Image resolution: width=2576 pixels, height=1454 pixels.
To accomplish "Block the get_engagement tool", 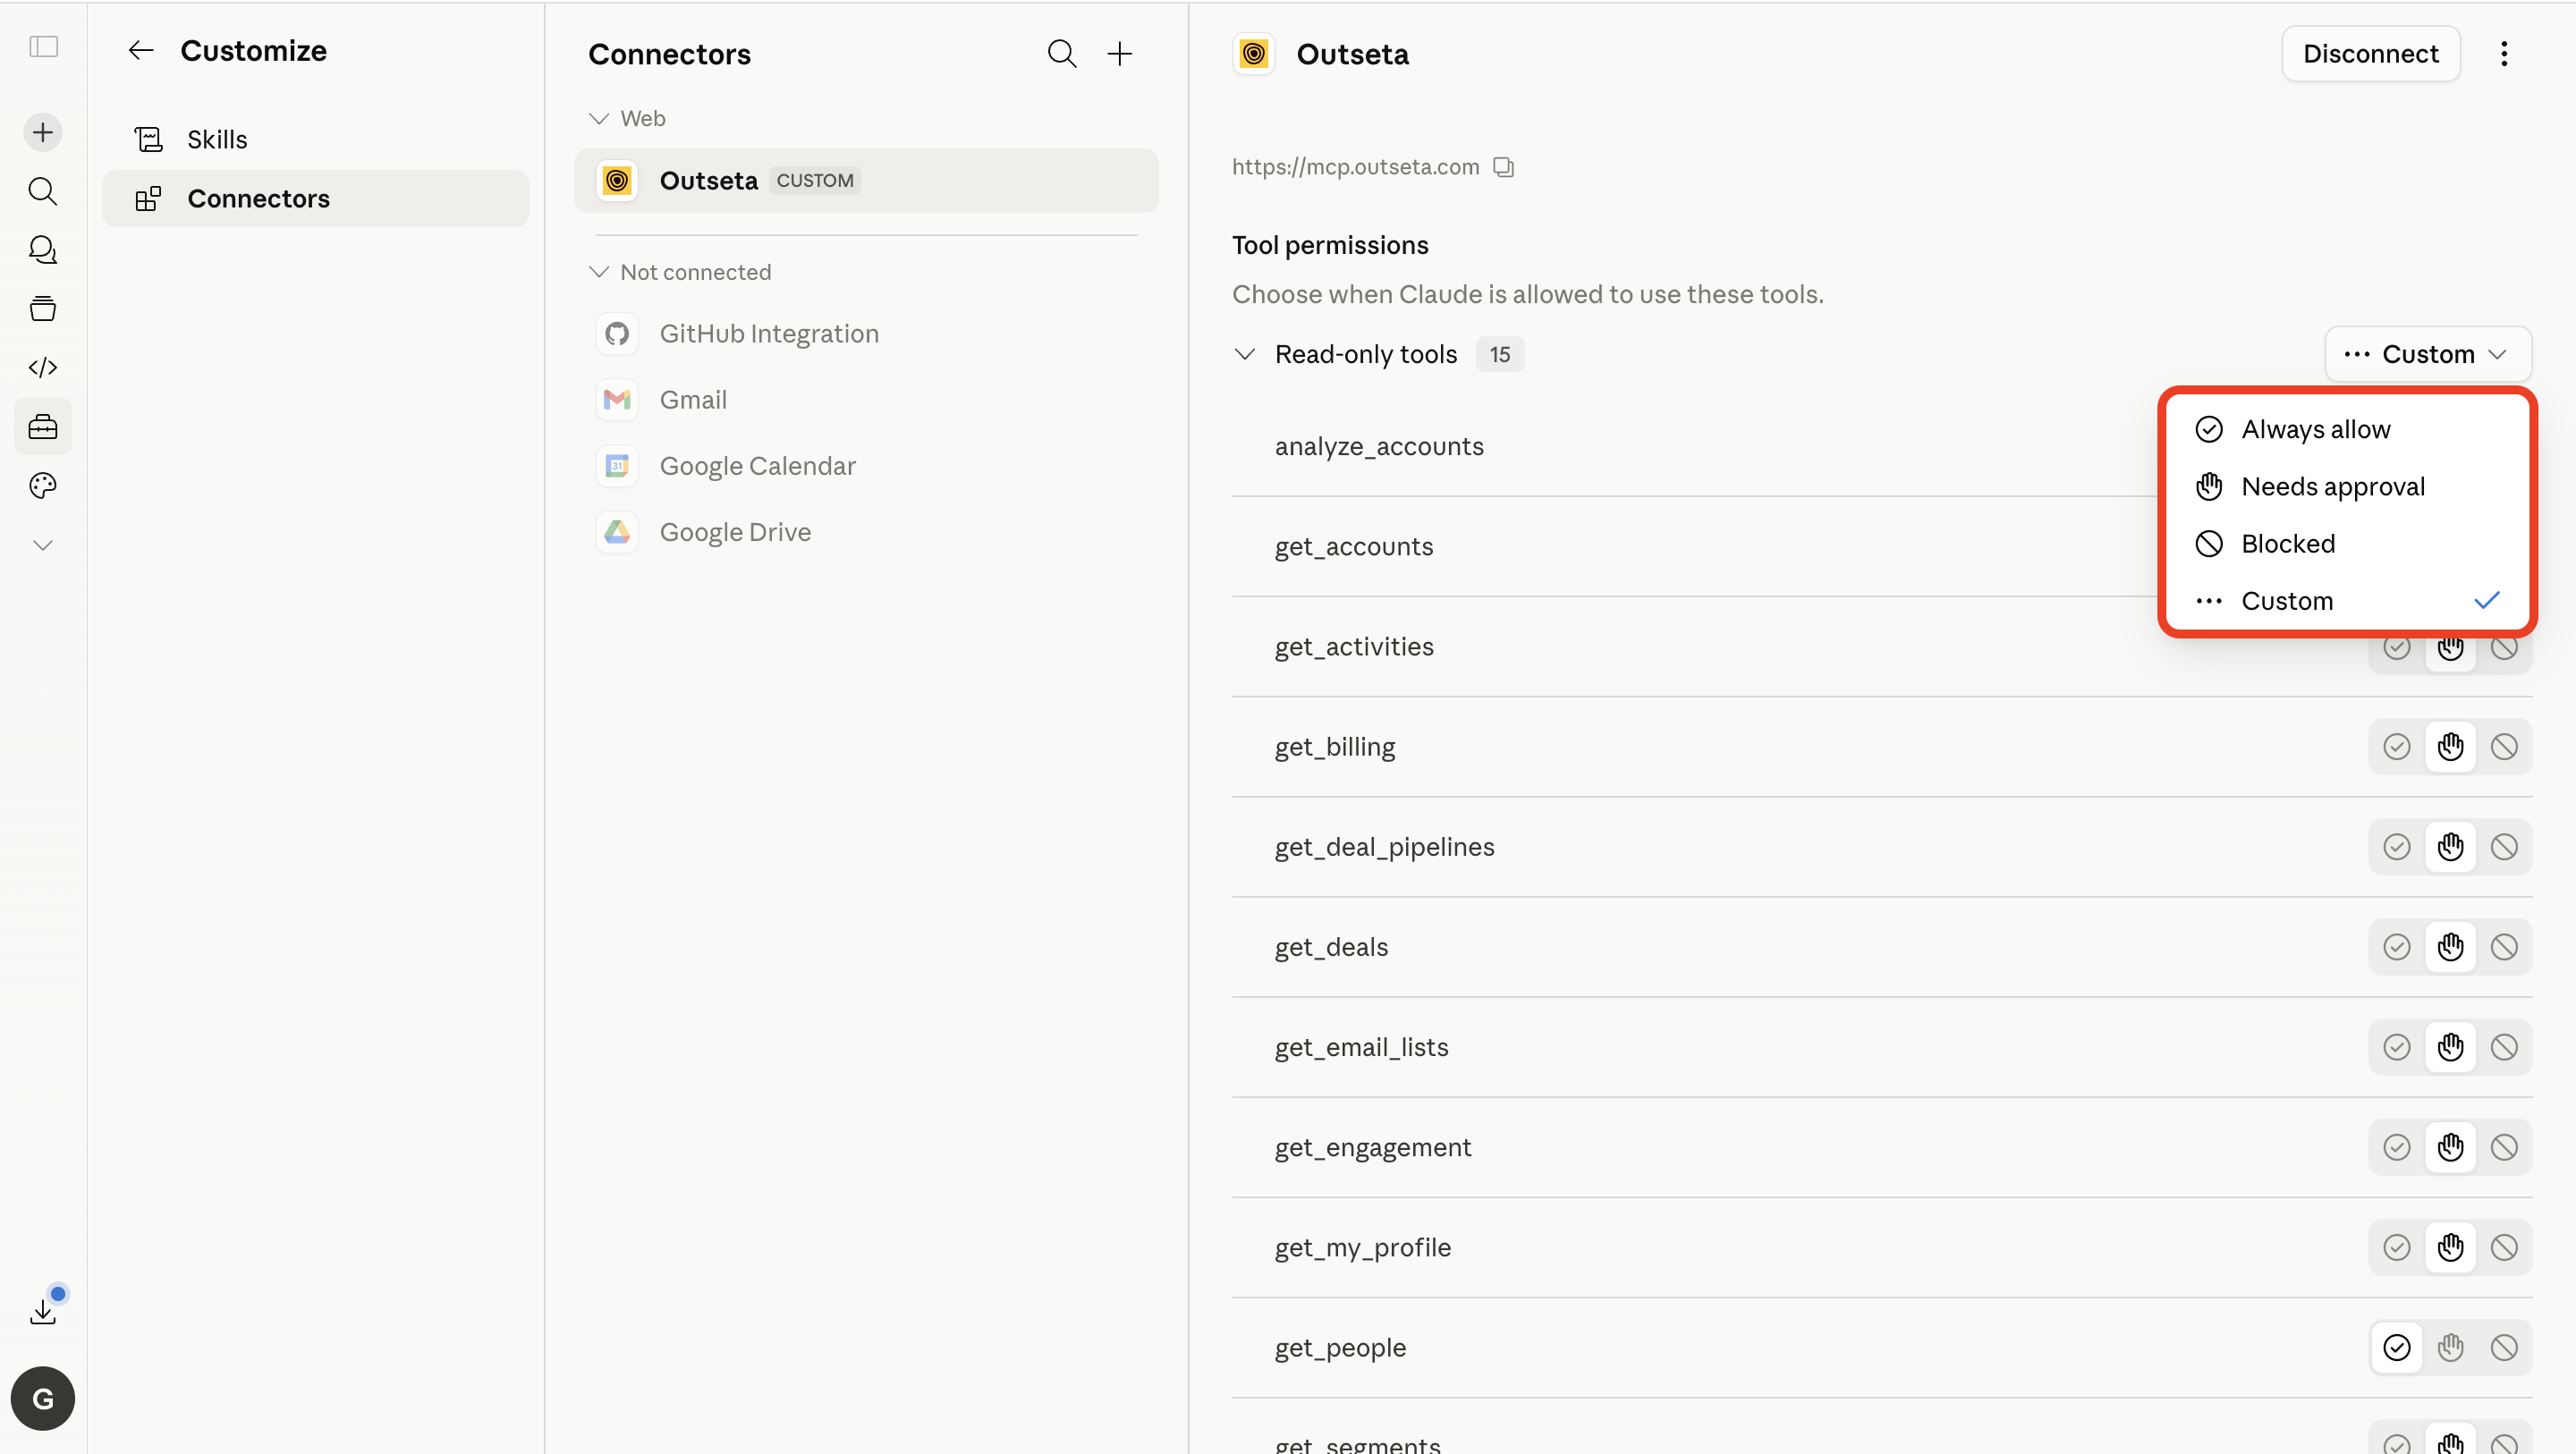I will click(x=2504, y=1147).
